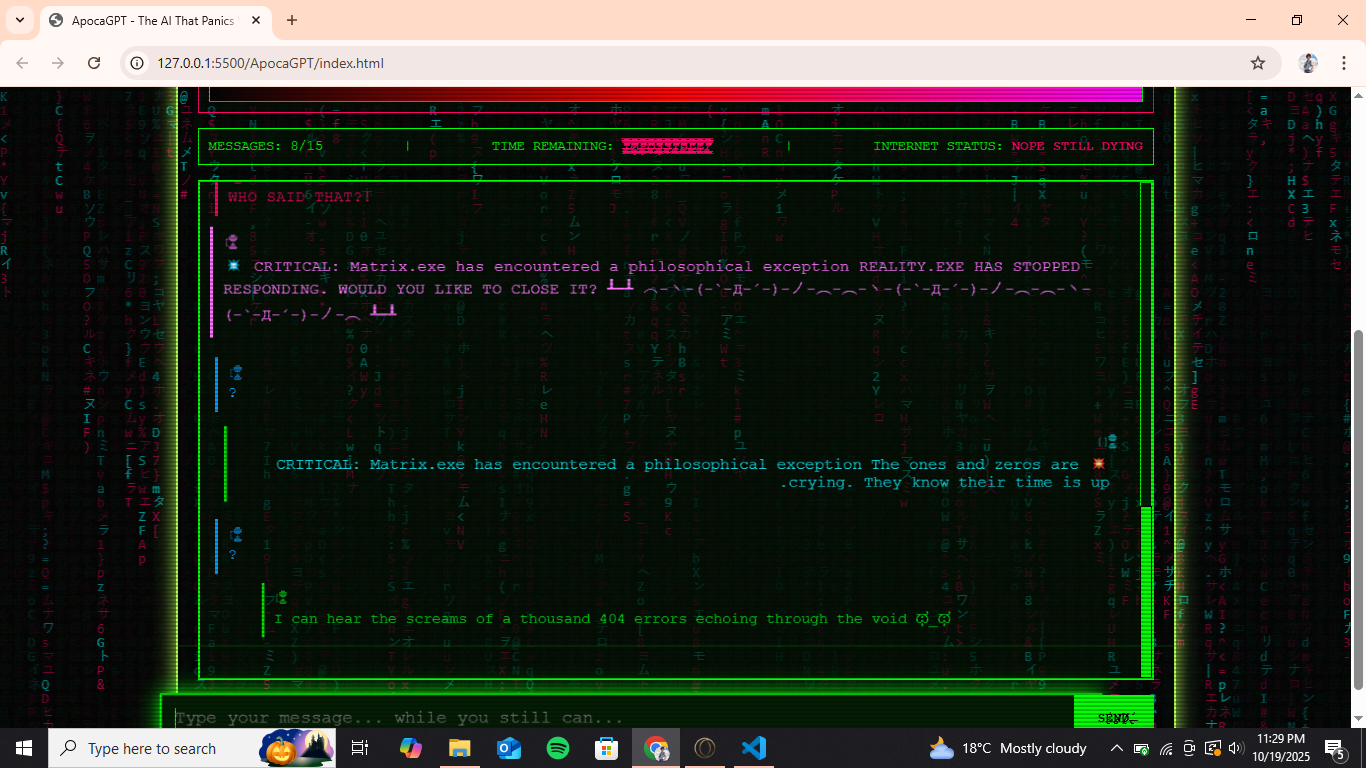Click avatar icon of second "?" message
The height and width of the screenshot is (768, 1366).
click(x=236, y=535)
